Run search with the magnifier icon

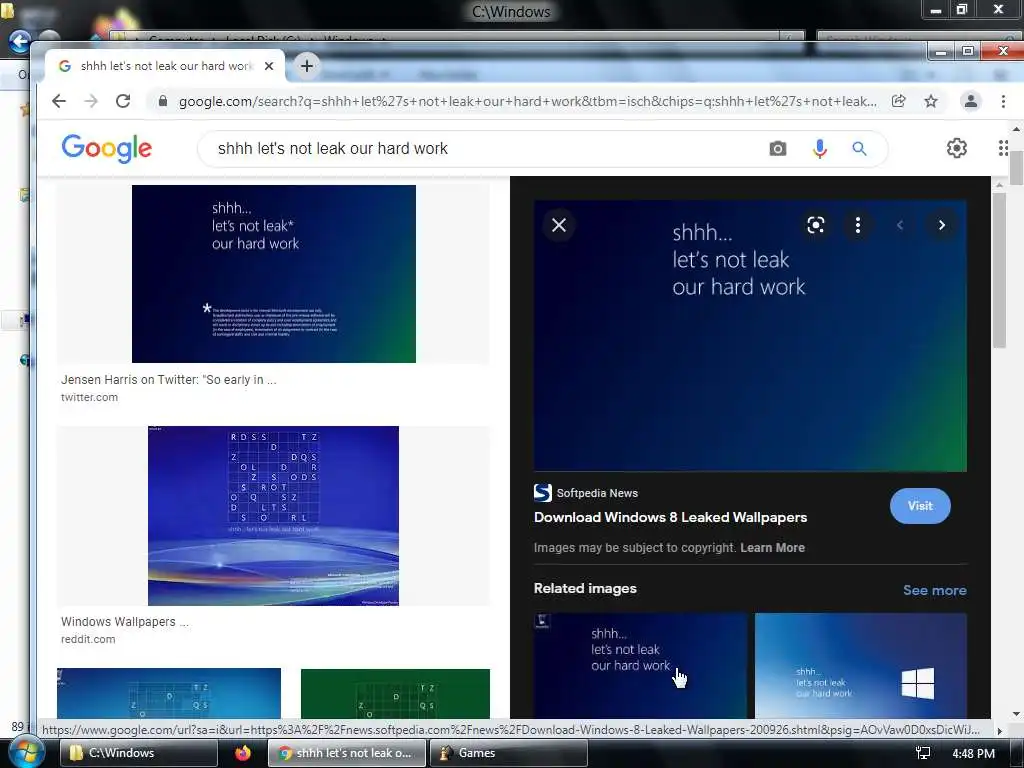click(859, 149)
